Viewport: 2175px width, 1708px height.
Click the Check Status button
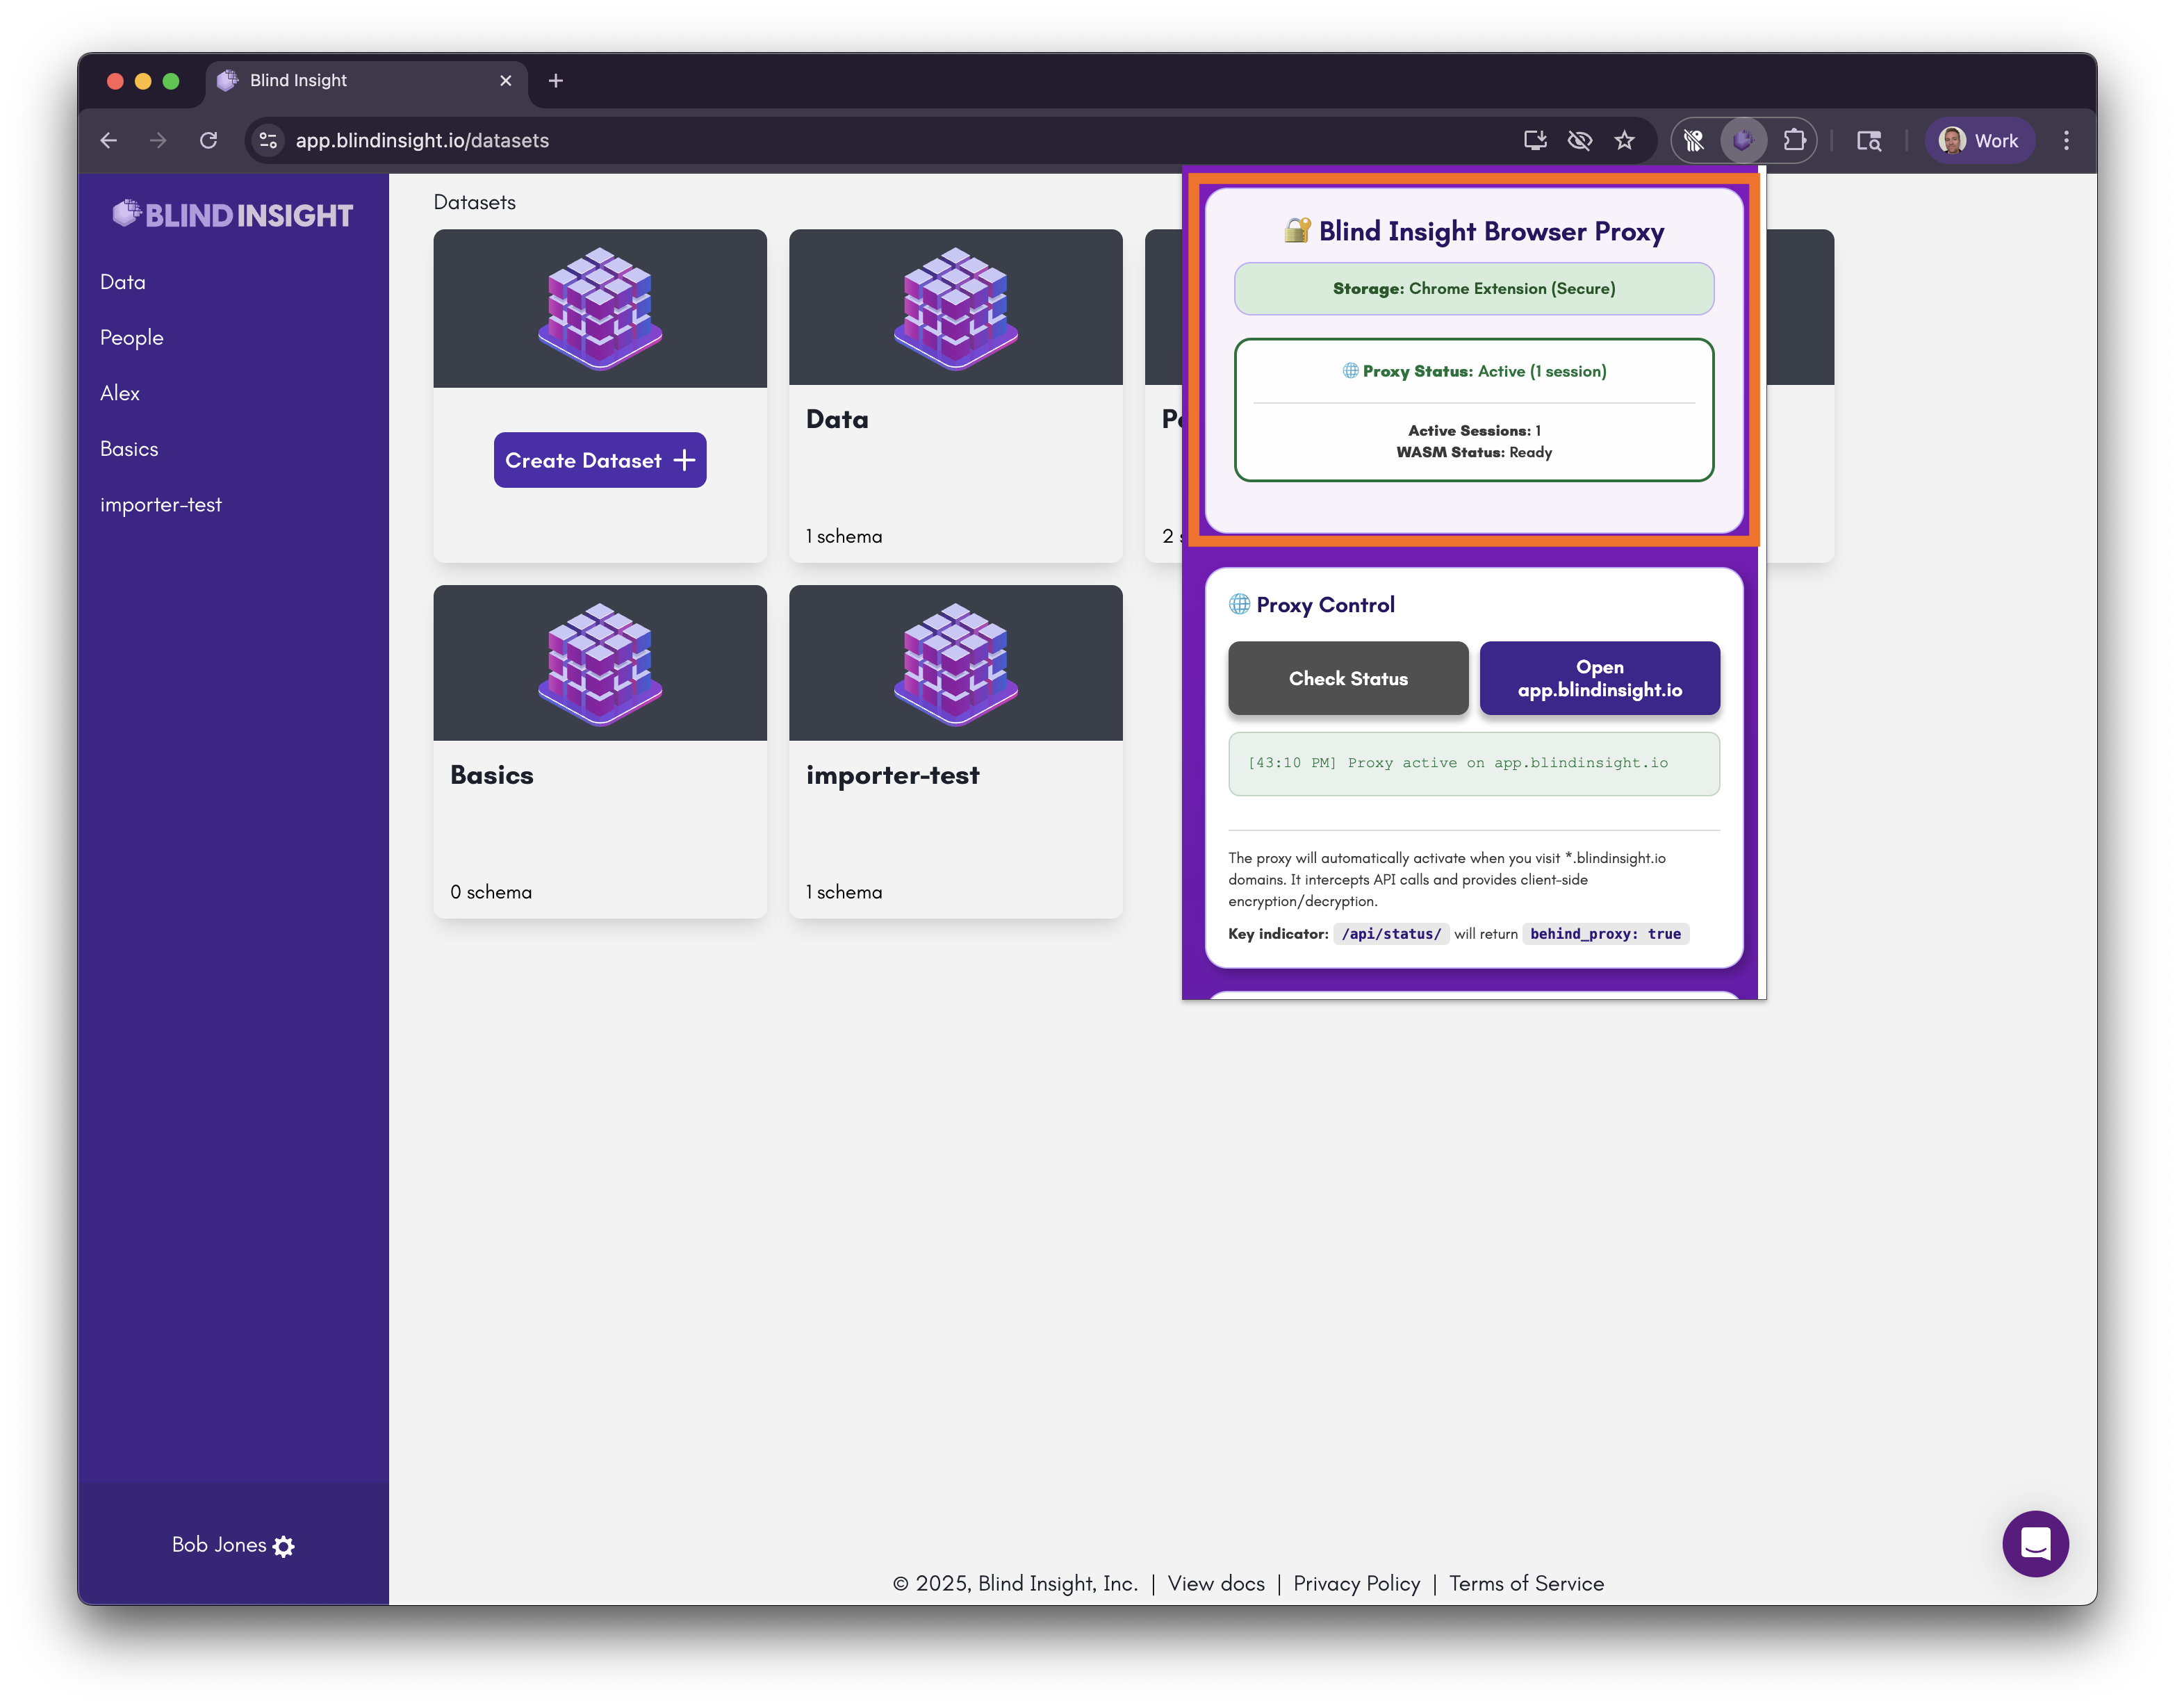pyautogui.click(x=1348, y=679)
